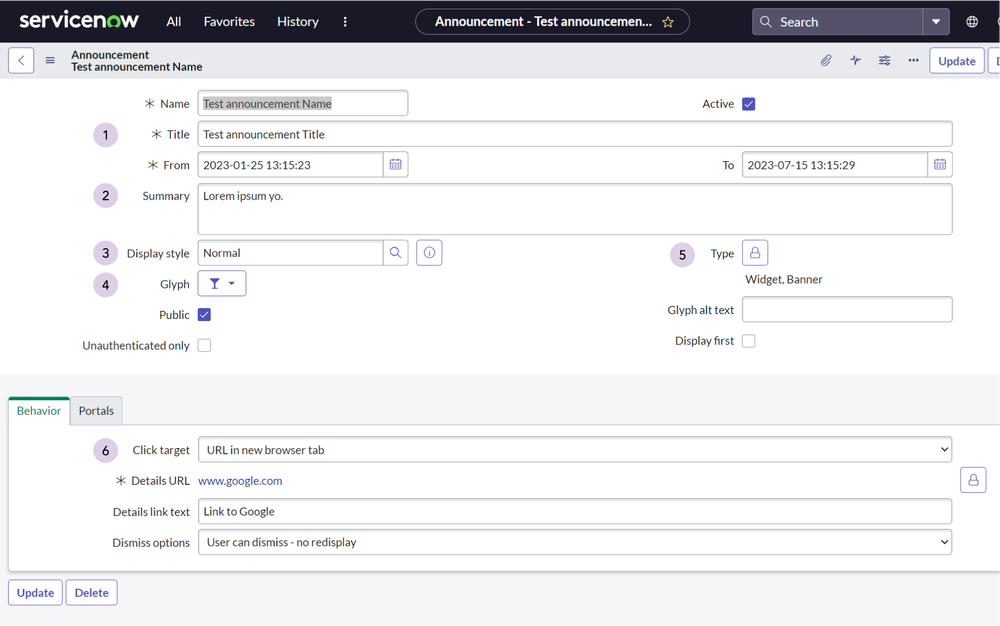Switch to the Portals tab
The image size is (1000, 626).
(x=96, y=411)
